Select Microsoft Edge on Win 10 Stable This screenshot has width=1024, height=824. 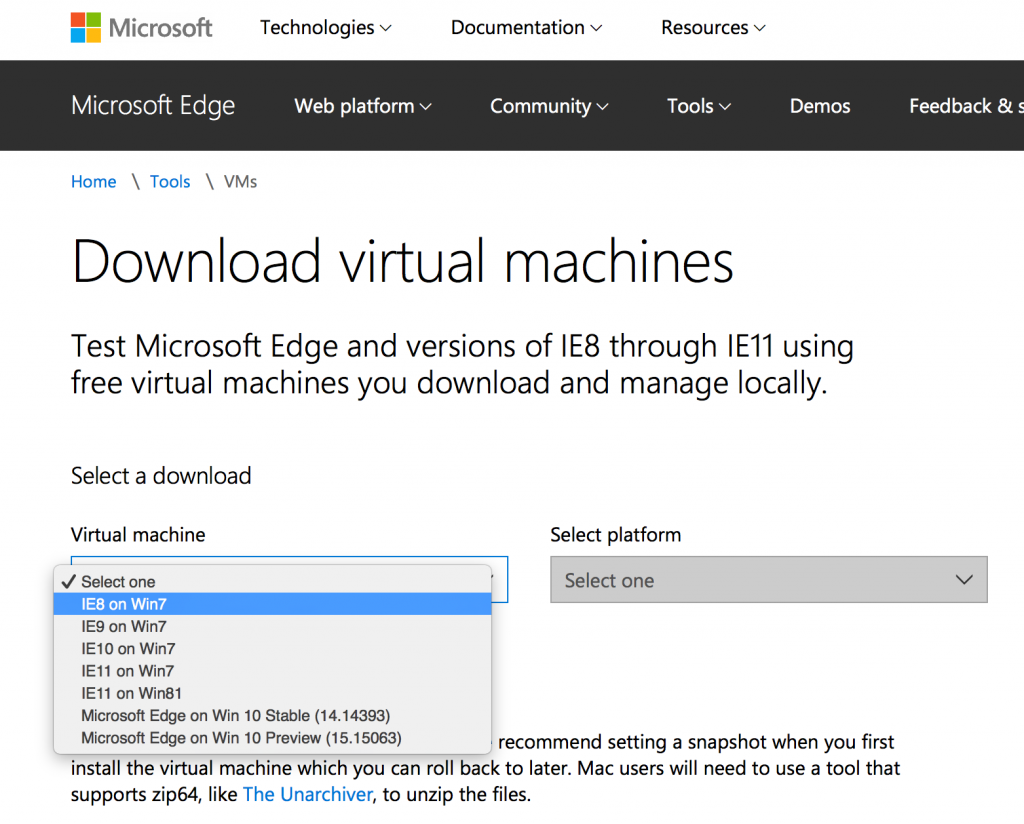272,715
